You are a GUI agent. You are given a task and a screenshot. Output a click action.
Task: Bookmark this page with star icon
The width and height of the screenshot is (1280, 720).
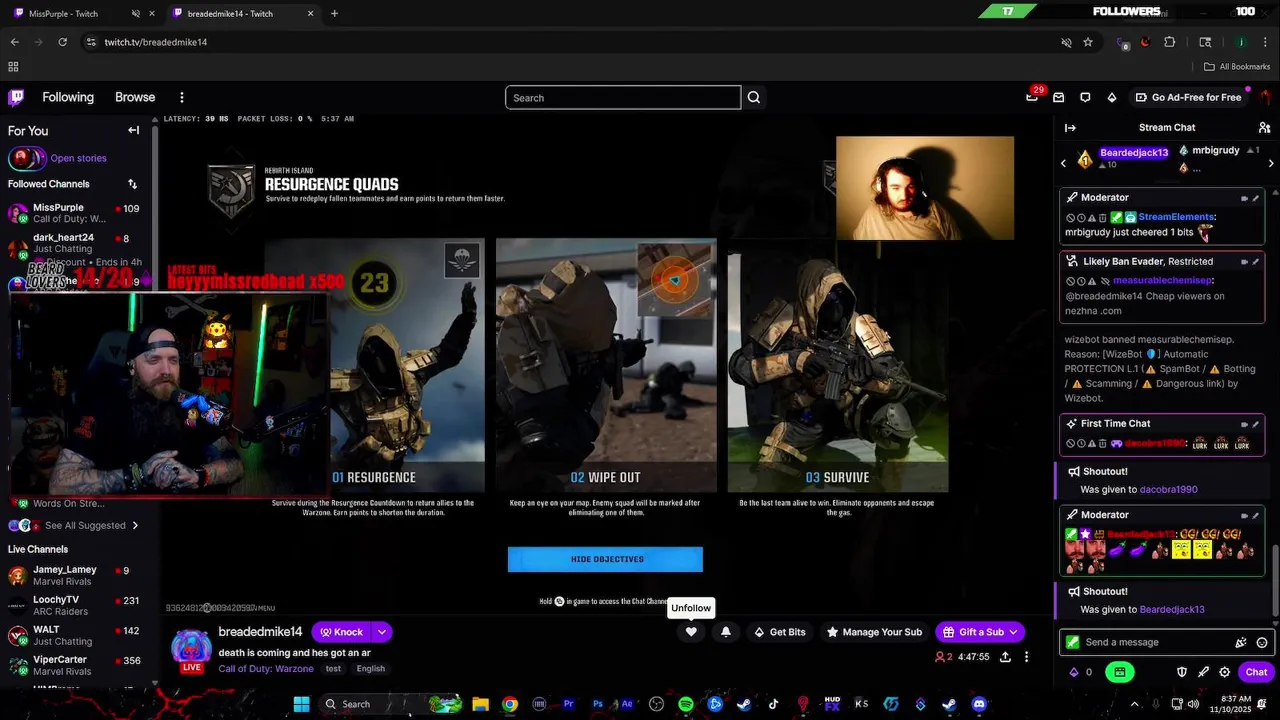pos(1088,42)
